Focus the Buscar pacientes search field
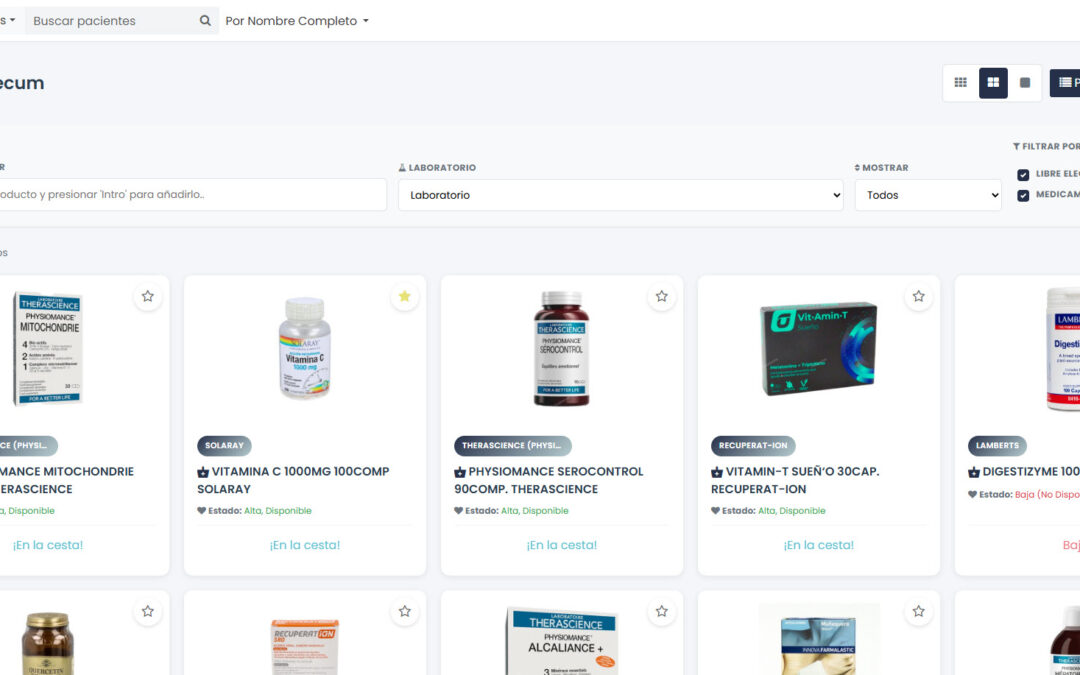Image resolution: width=1080 pixels, height=675 pixels. 113,21
